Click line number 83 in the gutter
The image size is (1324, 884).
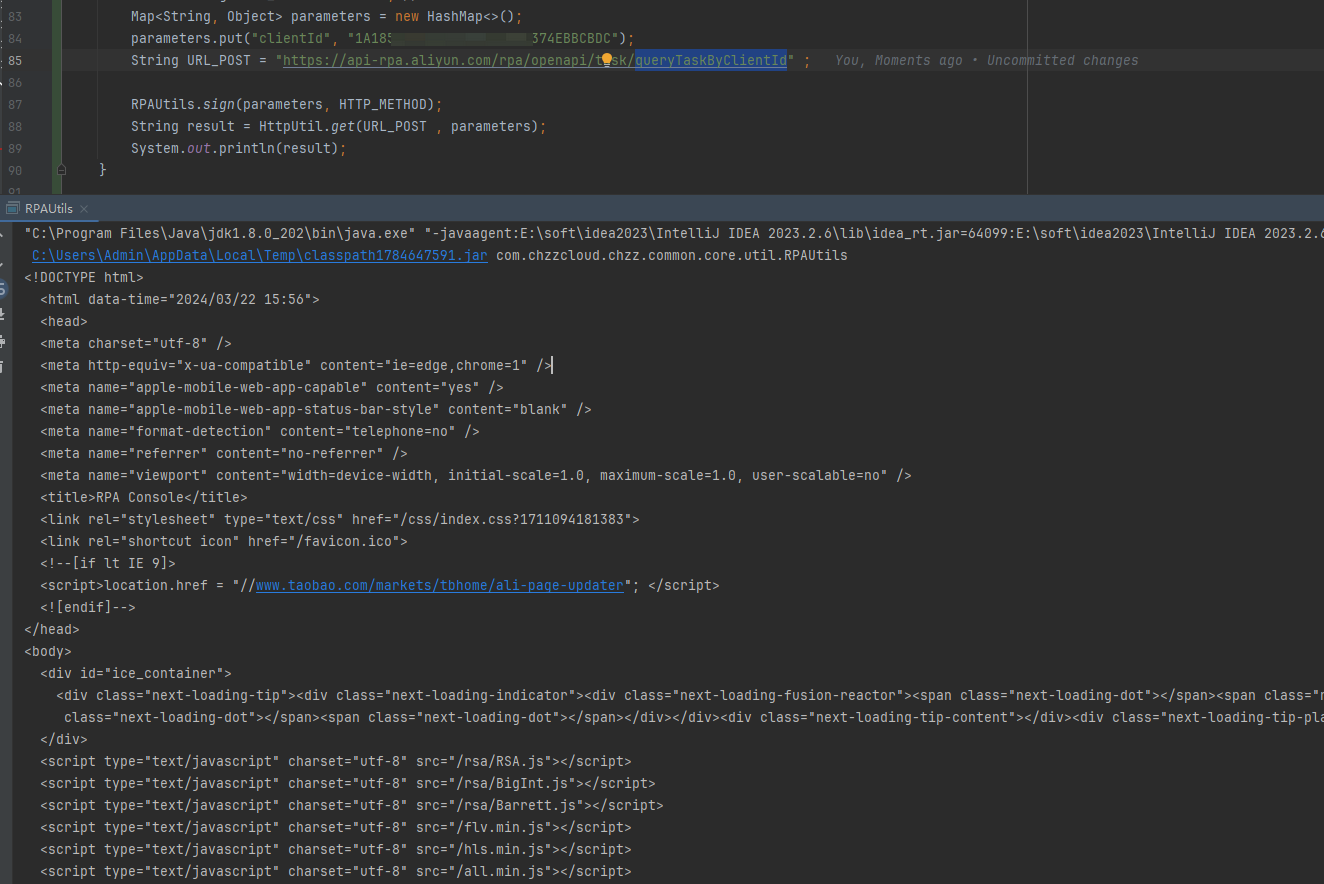pos(14,17)
